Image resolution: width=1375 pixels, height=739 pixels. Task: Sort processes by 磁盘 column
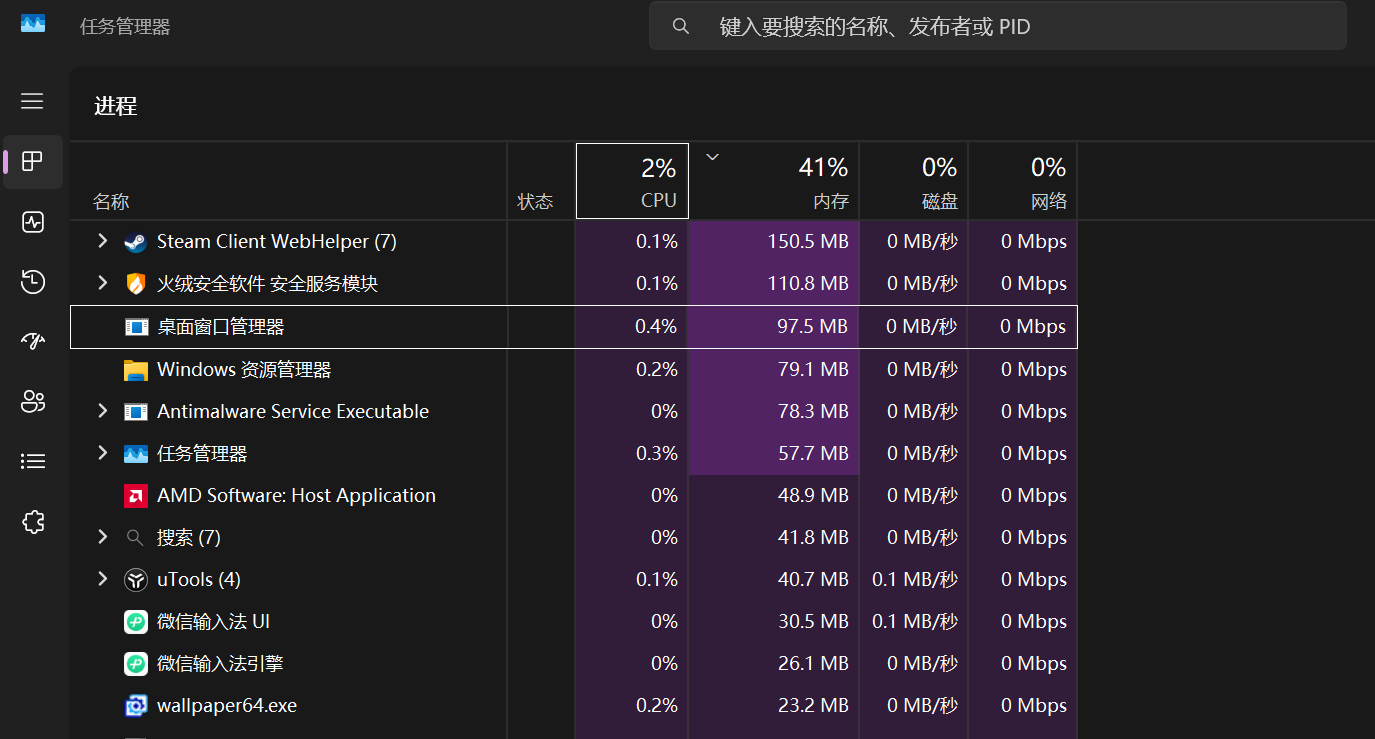[914, 181]
